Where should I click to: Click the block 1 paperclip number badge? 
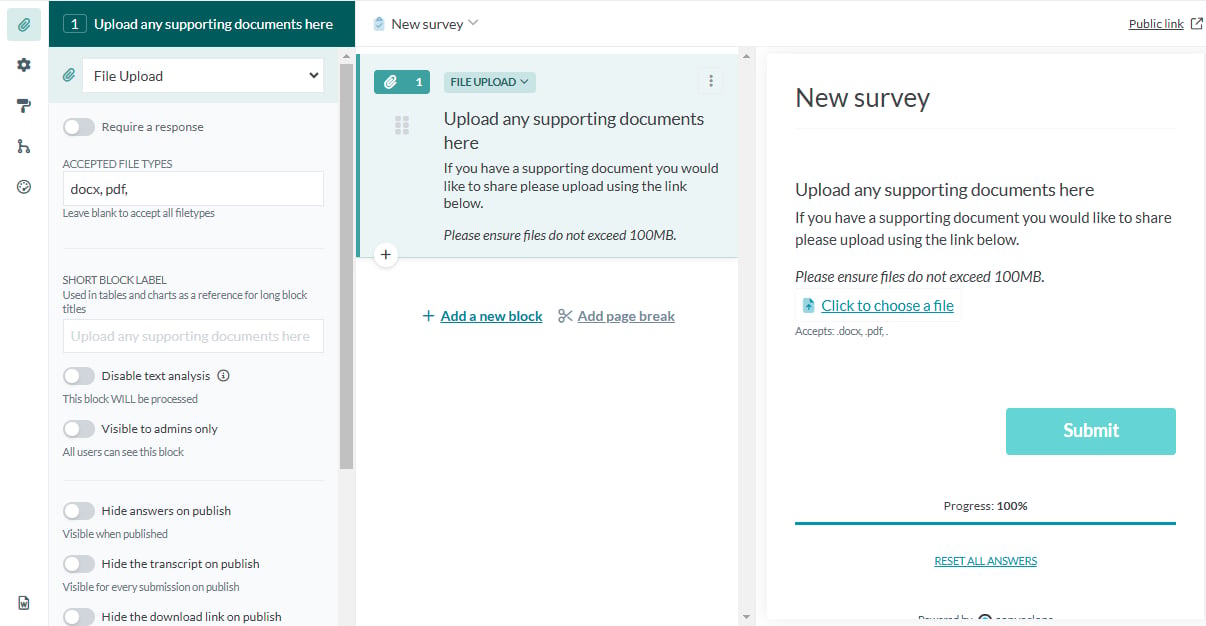pos(402,82)
